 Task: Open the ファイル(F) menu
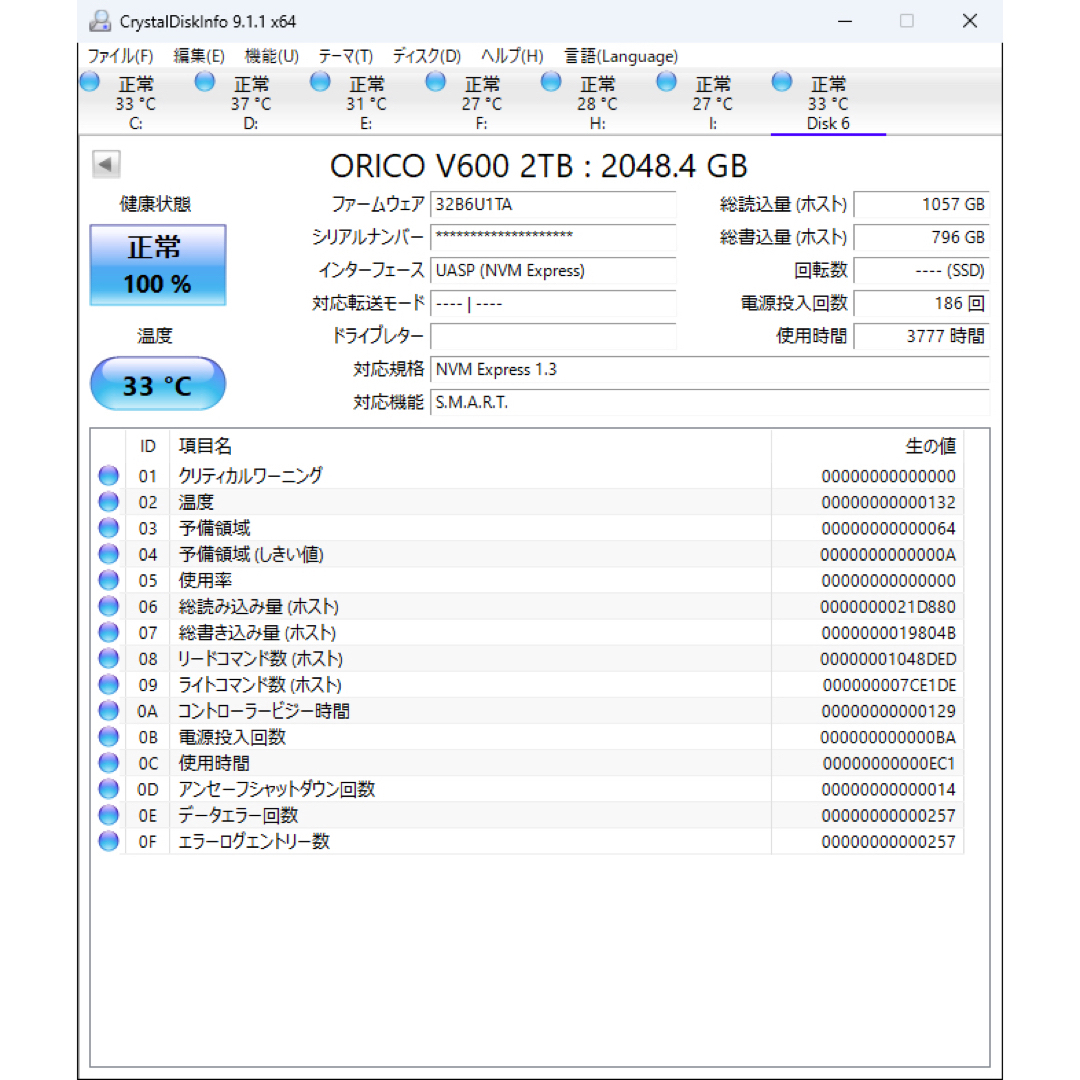(x=120, y=56)
